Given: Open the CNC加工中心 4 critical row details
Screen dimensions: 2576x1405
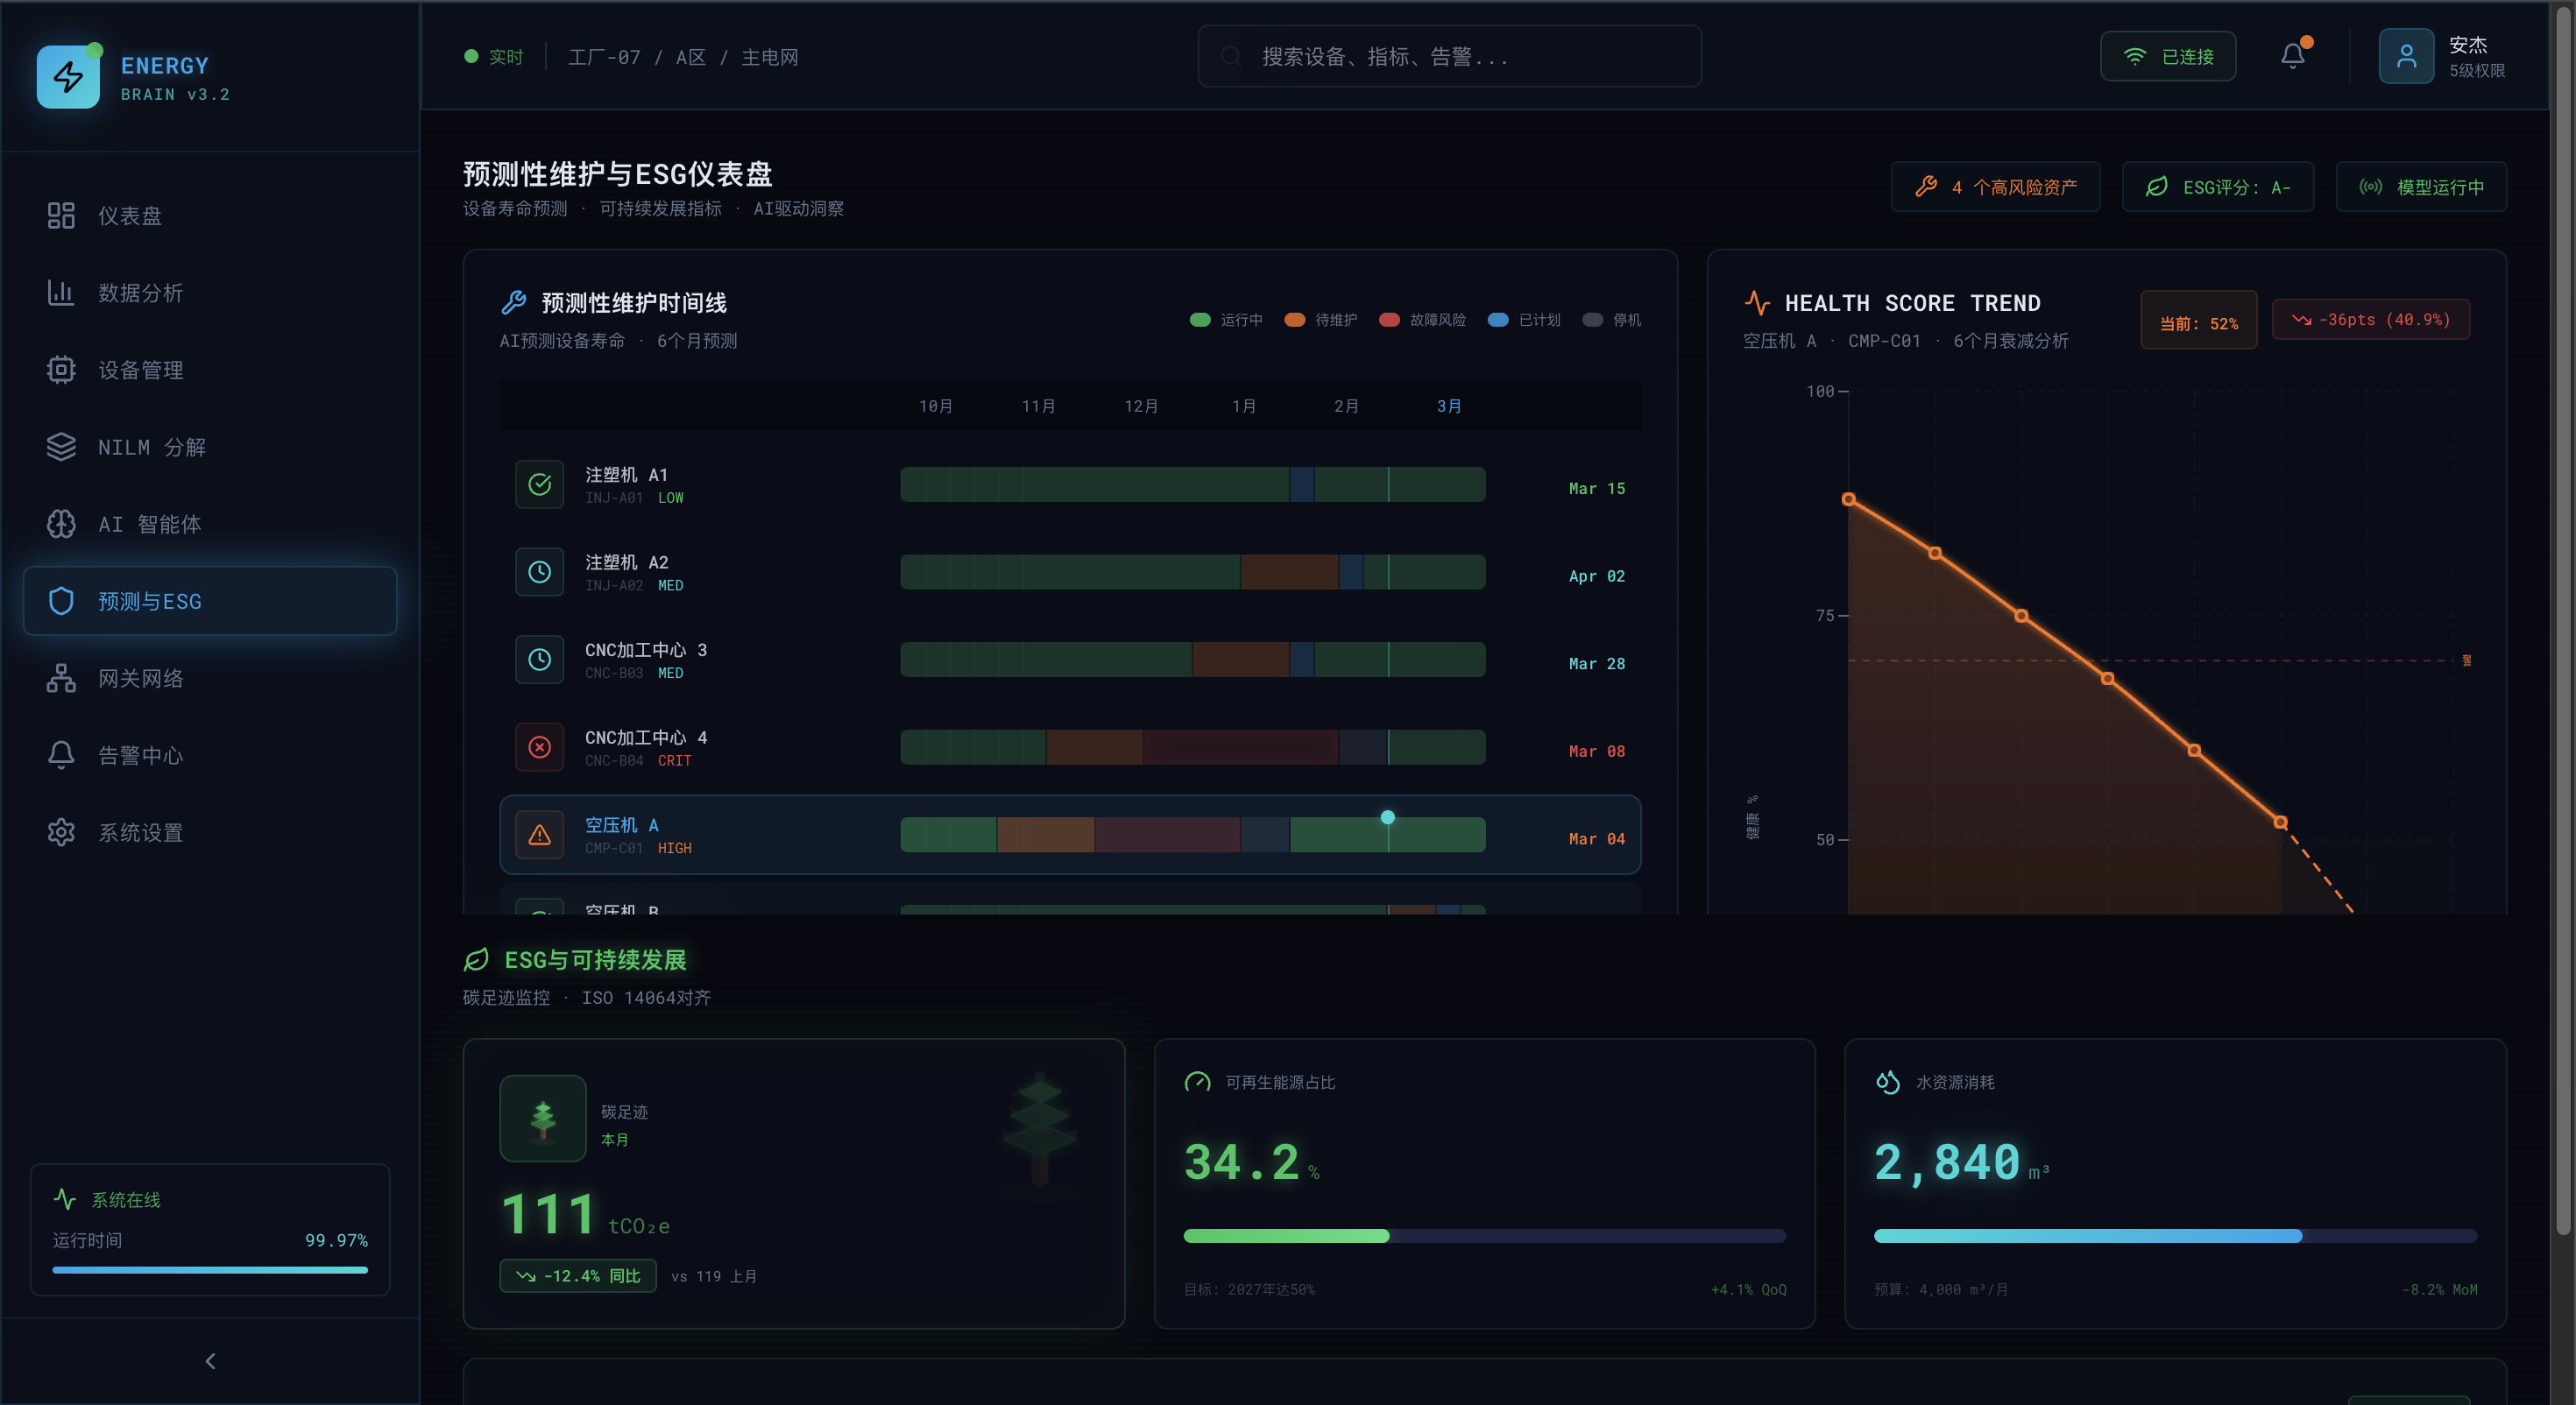Looking at the screenshot, I should (x=1070, y=746).
